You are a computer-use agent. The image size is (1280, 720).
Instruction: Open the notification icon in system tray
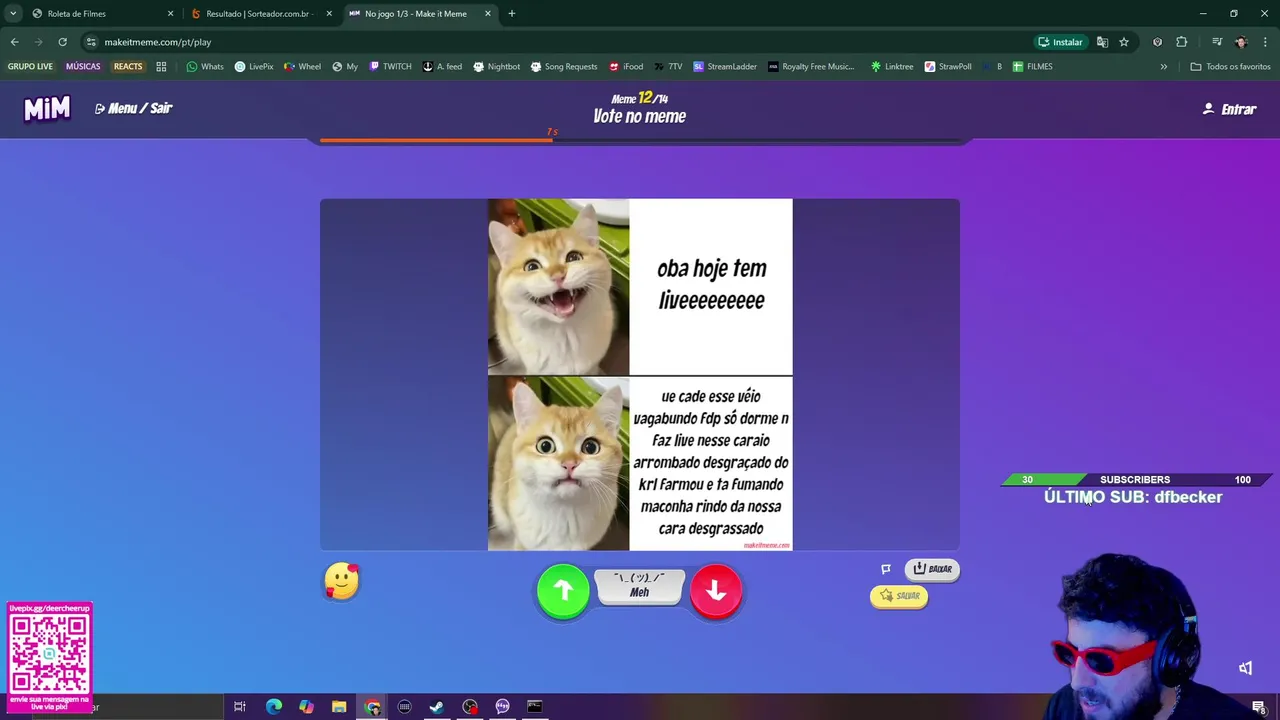pyautogui.click(x=1259, y=707)
